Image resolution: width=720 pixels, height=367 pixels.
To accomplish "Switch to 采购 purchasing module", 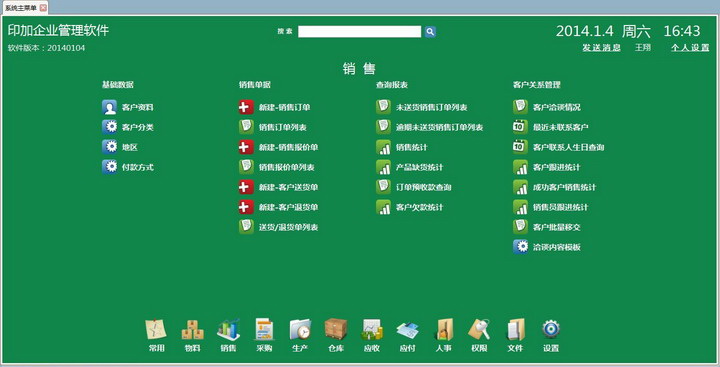I will [264, 335].
